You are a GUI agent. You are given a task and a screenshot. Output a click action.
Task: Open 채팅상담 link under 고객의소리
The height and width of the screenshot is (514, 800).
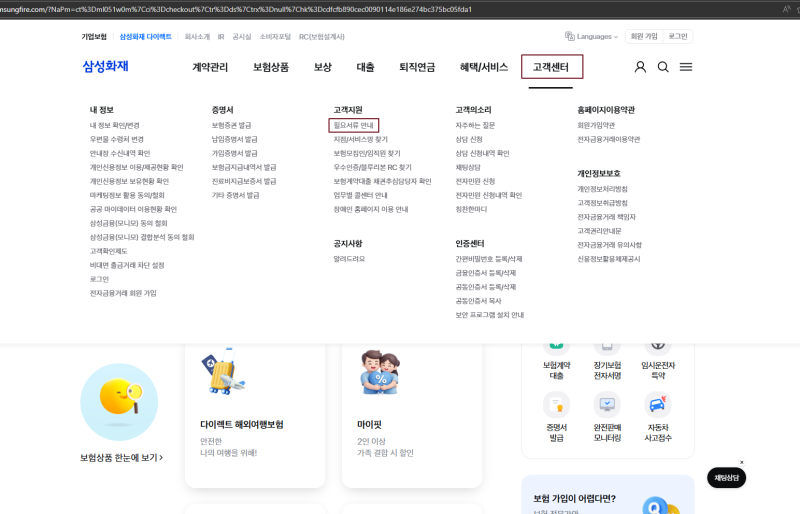(468, 167)
